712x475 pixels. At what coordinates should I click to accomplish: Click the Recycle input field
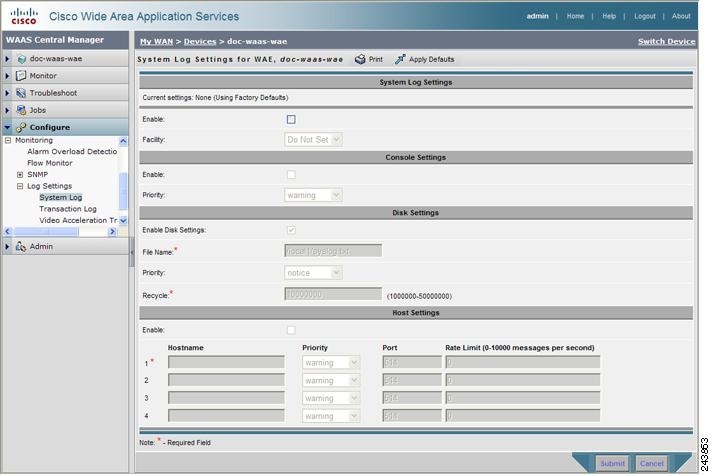333,295
